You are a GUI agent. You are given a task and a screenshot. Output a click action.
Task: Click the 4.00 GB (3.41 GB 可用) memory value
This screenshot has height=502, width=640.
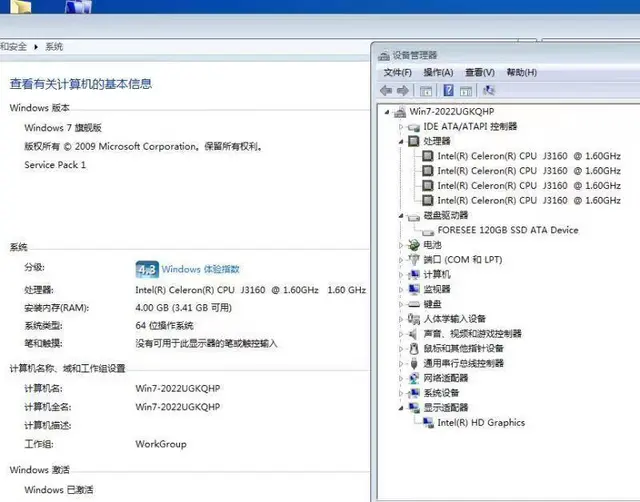click(183, 307)
